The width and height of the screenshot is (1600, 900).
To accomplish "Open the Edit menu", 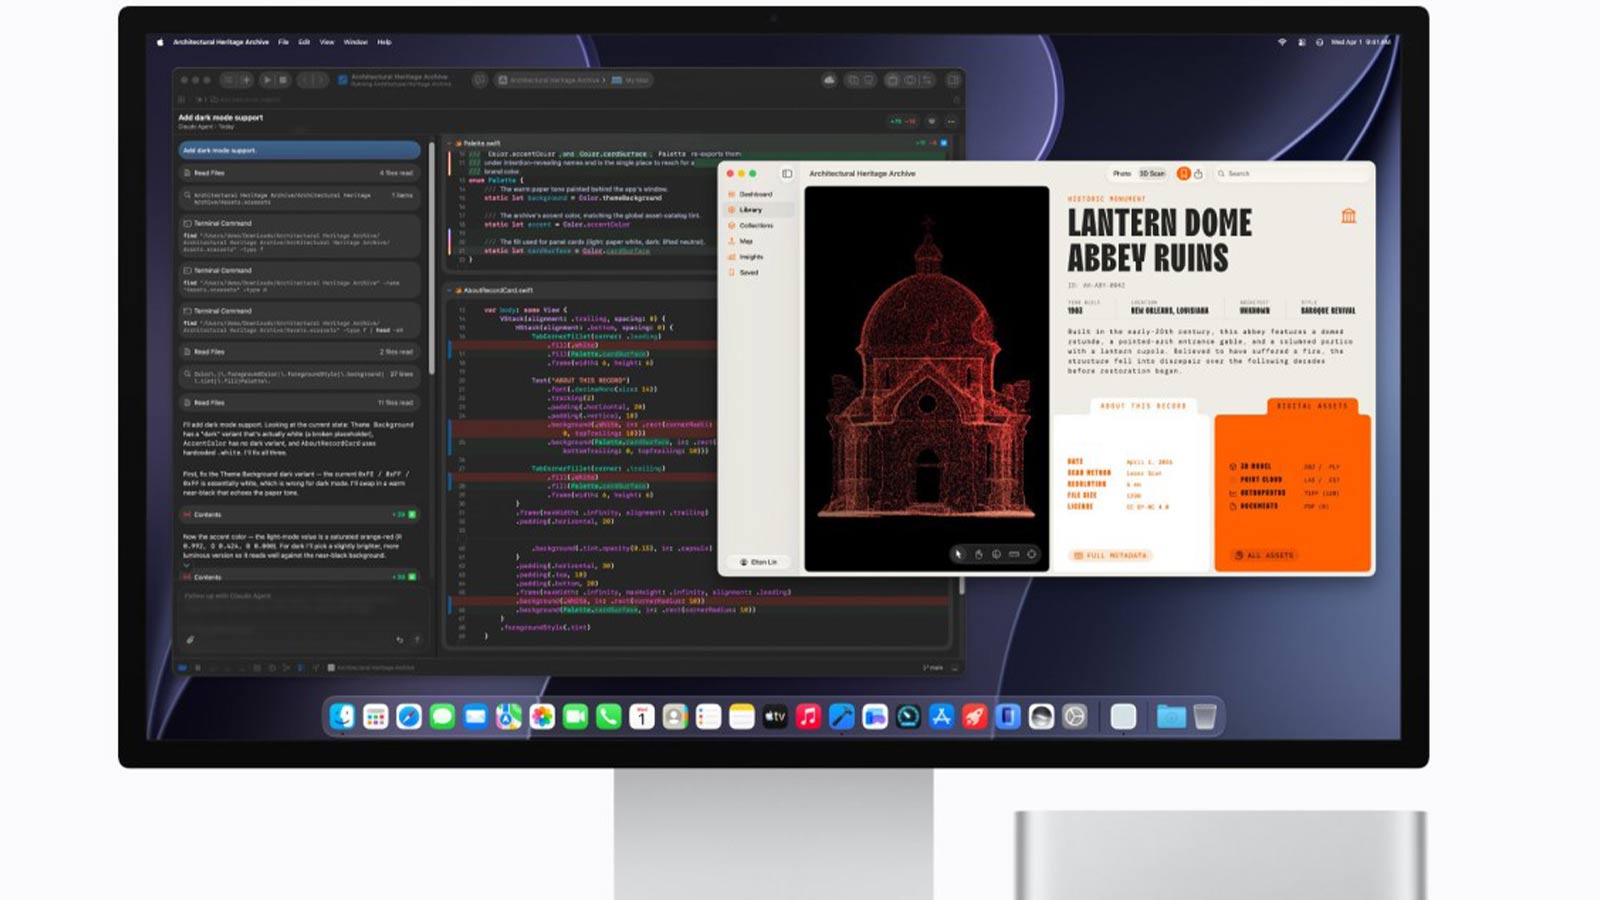I will (x=304, y=42).
